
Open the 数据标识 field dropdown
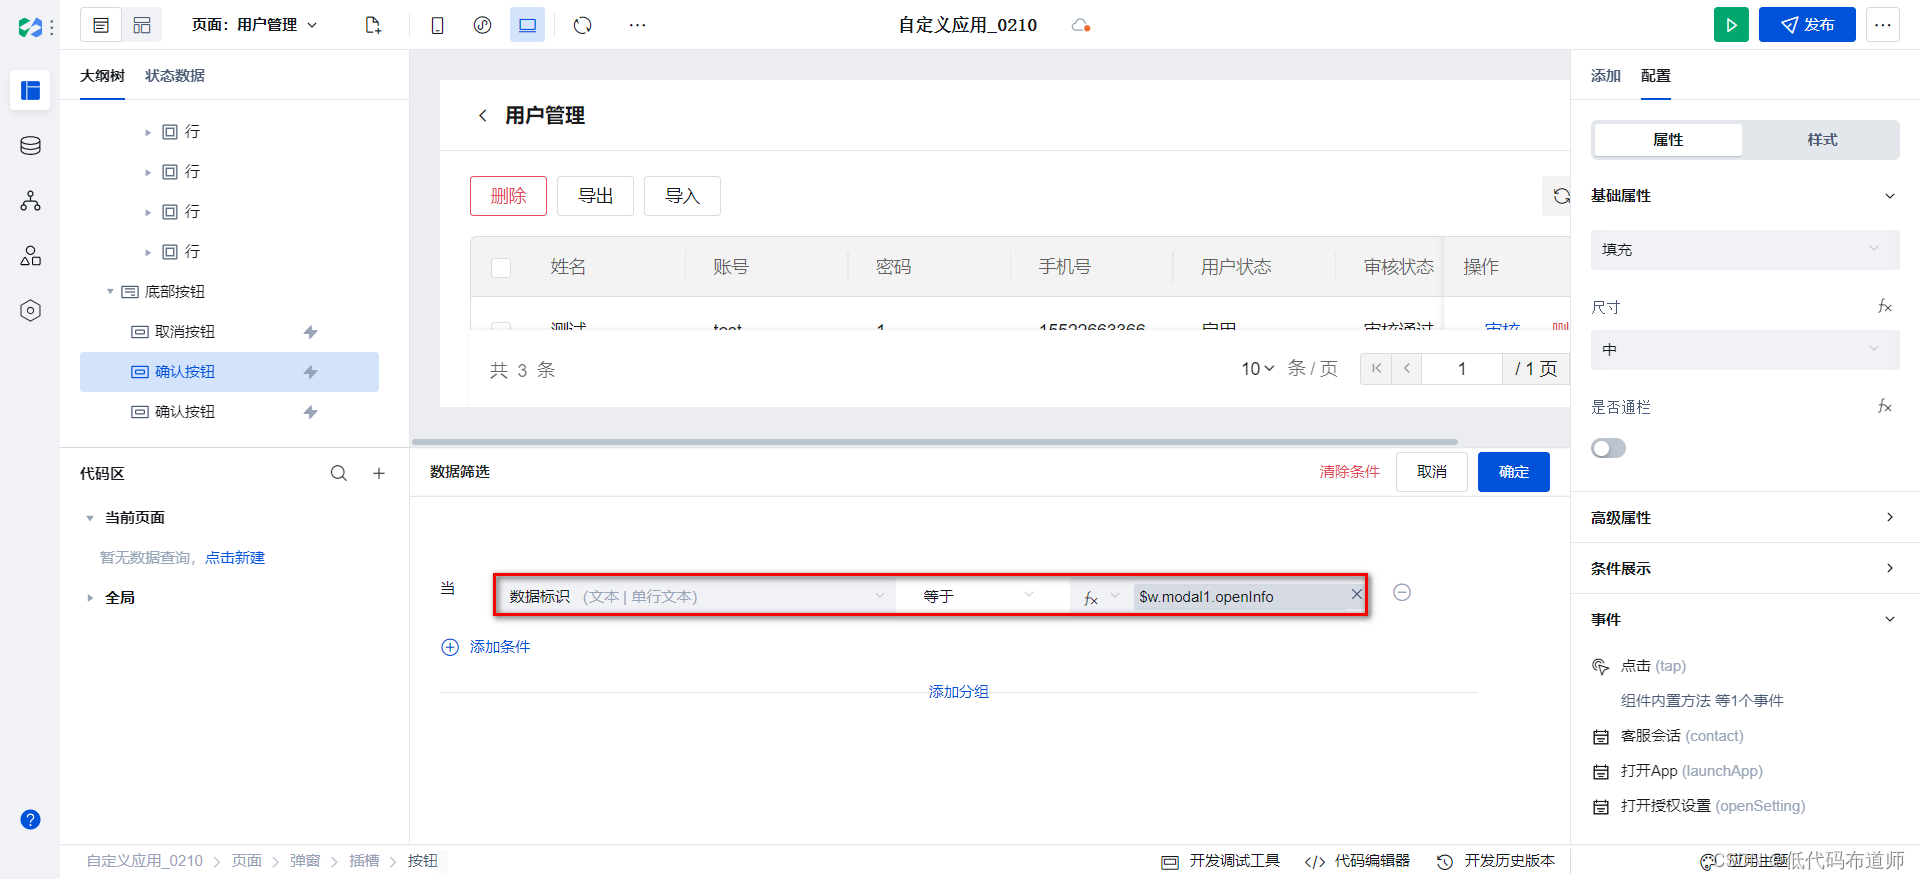click(x=695, y=596)
